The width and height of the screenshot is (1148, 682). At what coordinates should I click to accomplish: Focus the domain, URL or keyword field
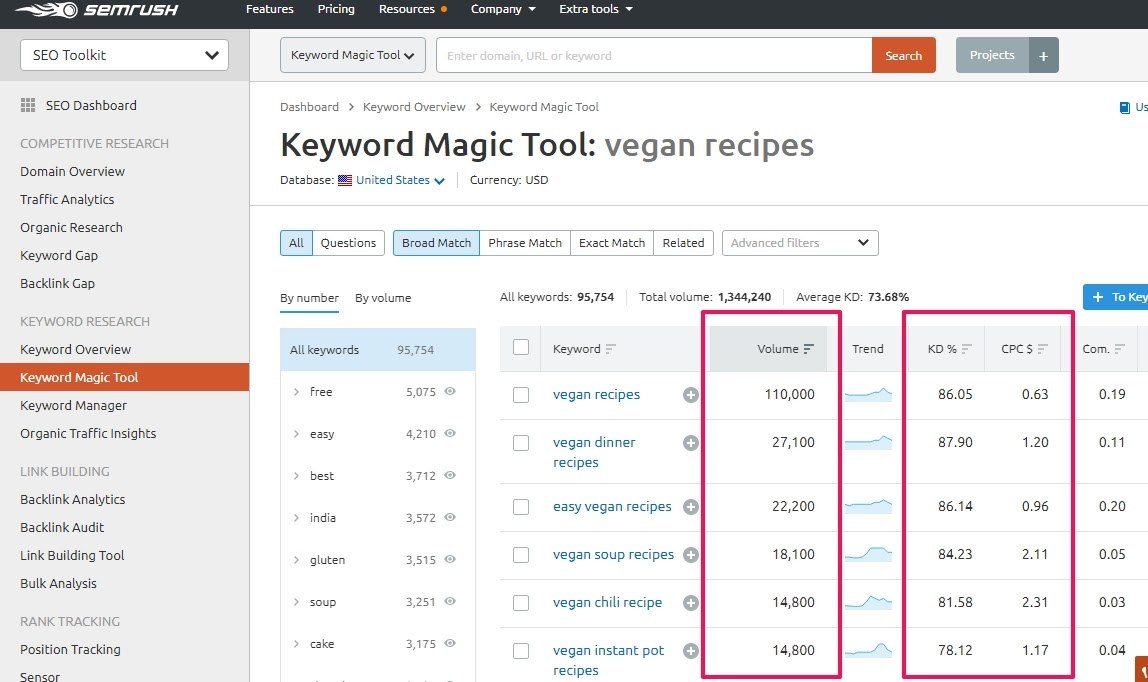(x=654, y=56)
